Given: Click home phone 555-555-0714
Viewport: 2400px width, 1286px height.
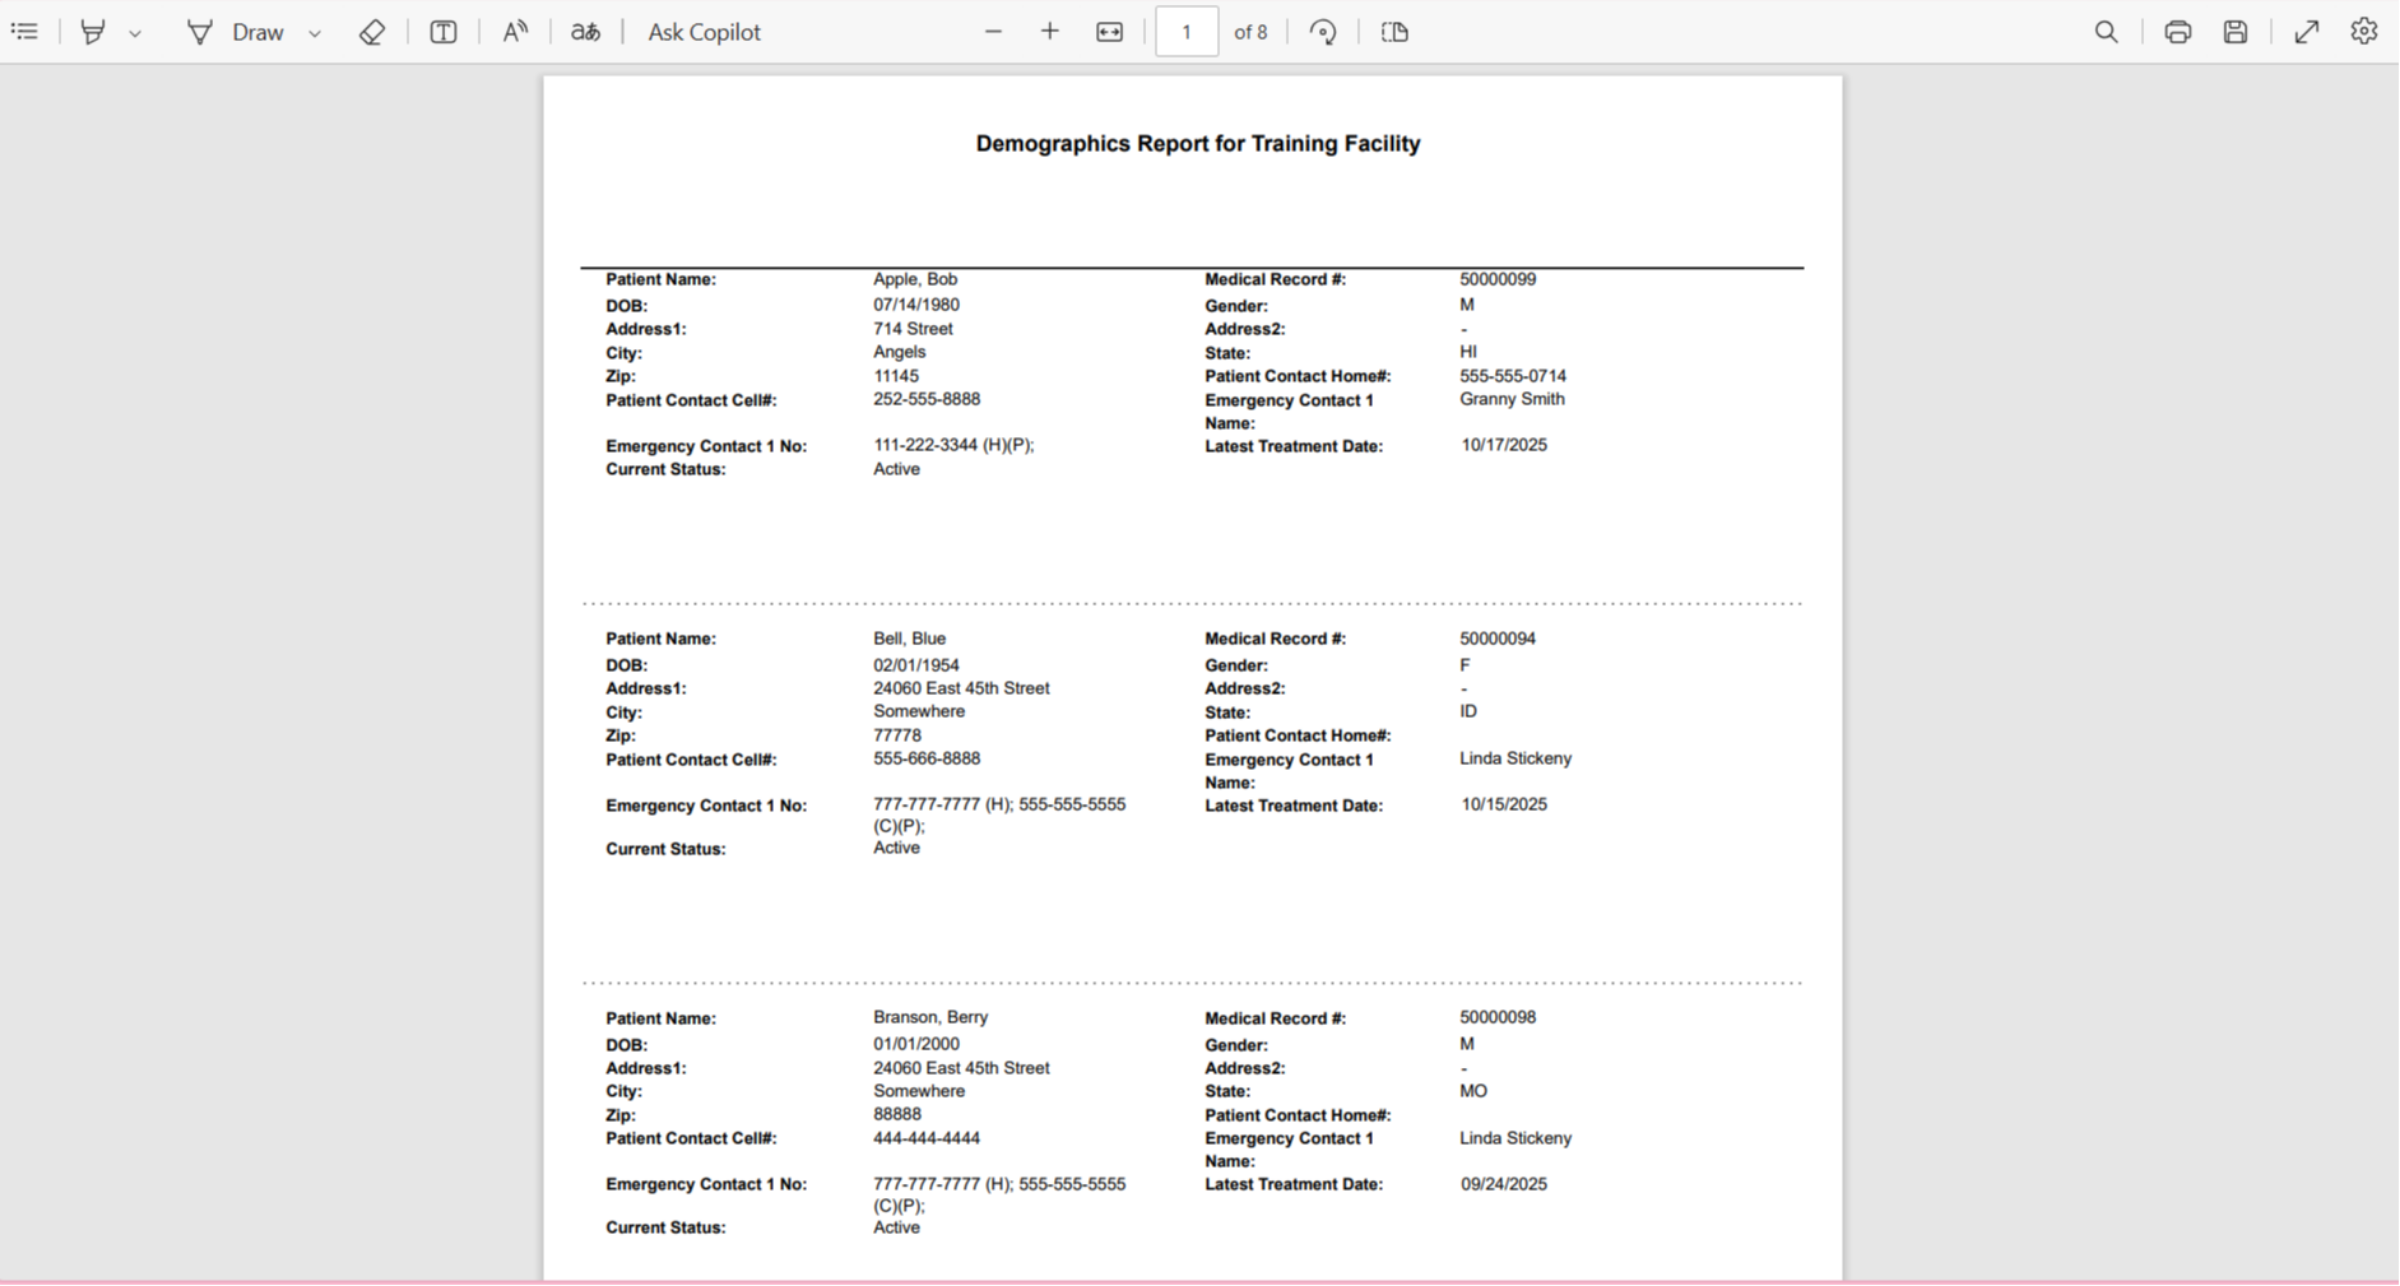Looking at the screenshot, I should pos(1513,376).
